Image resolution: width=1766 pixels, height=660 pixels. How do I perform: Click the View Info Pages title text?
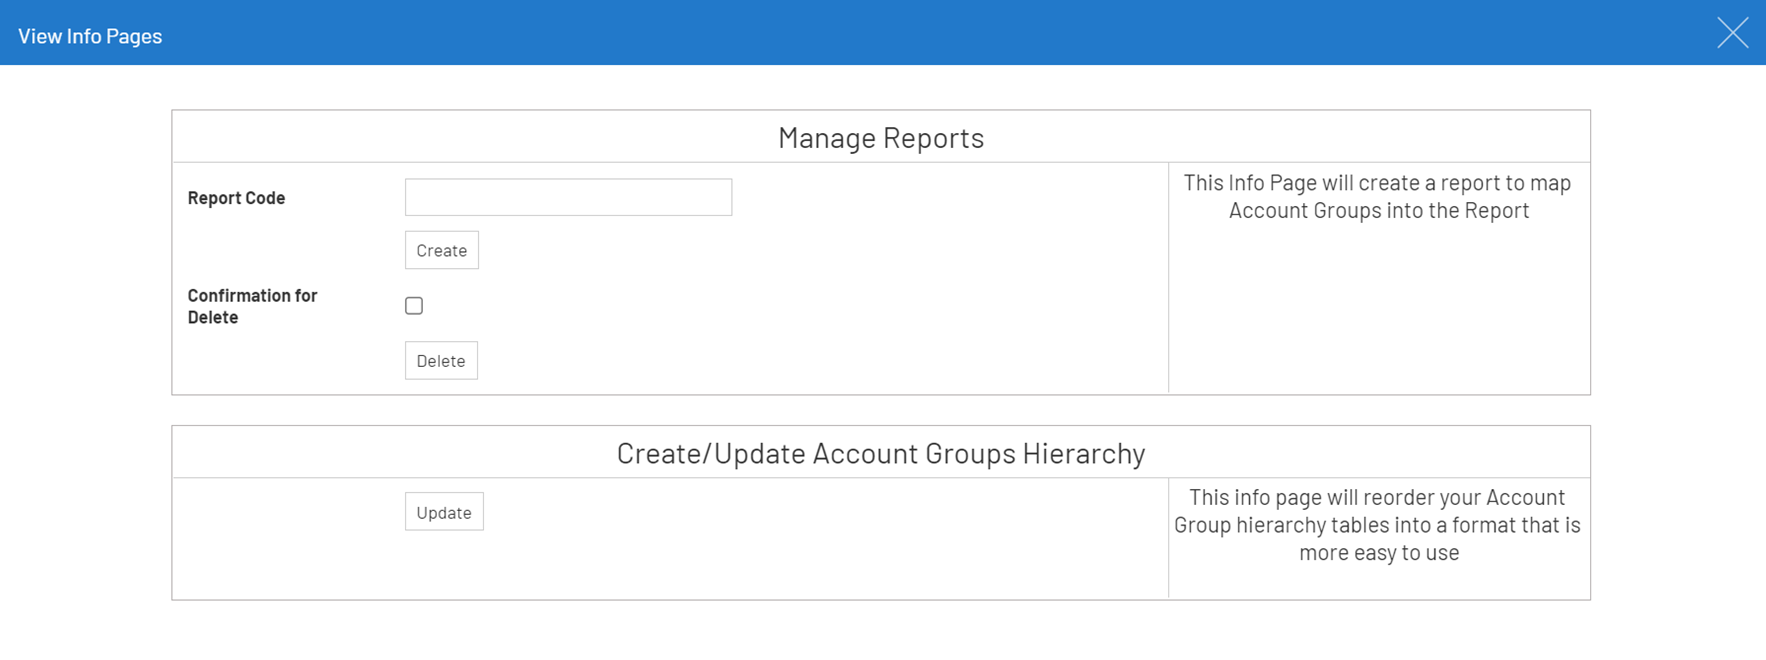pyautogui.click(x=90, y=36)
